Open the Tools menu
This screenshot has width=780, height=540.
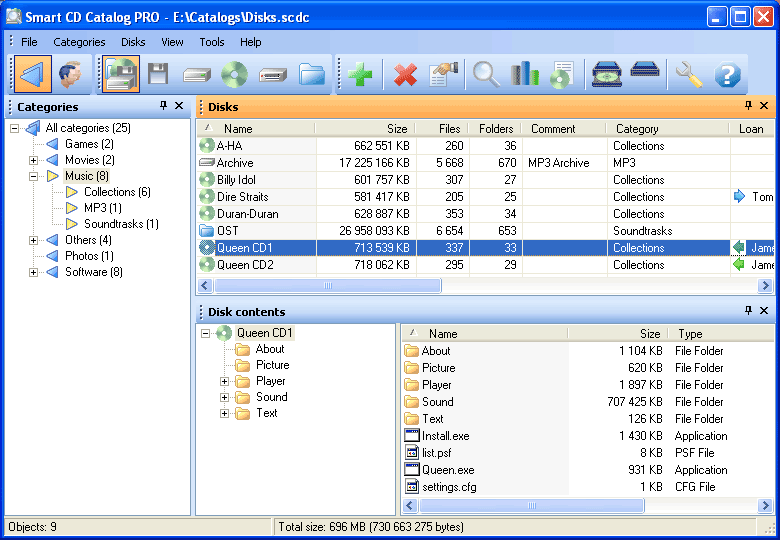point(211,42)
